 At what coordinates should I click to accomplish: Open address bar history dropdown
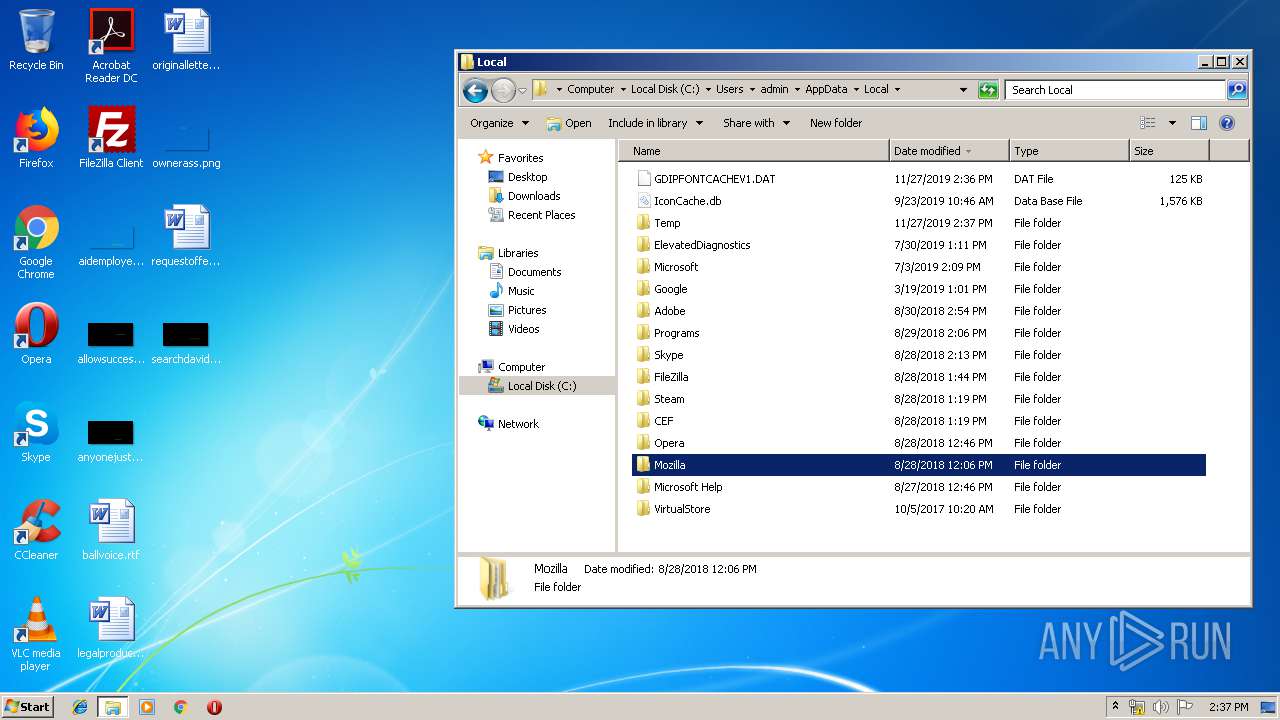coord(963,90)
